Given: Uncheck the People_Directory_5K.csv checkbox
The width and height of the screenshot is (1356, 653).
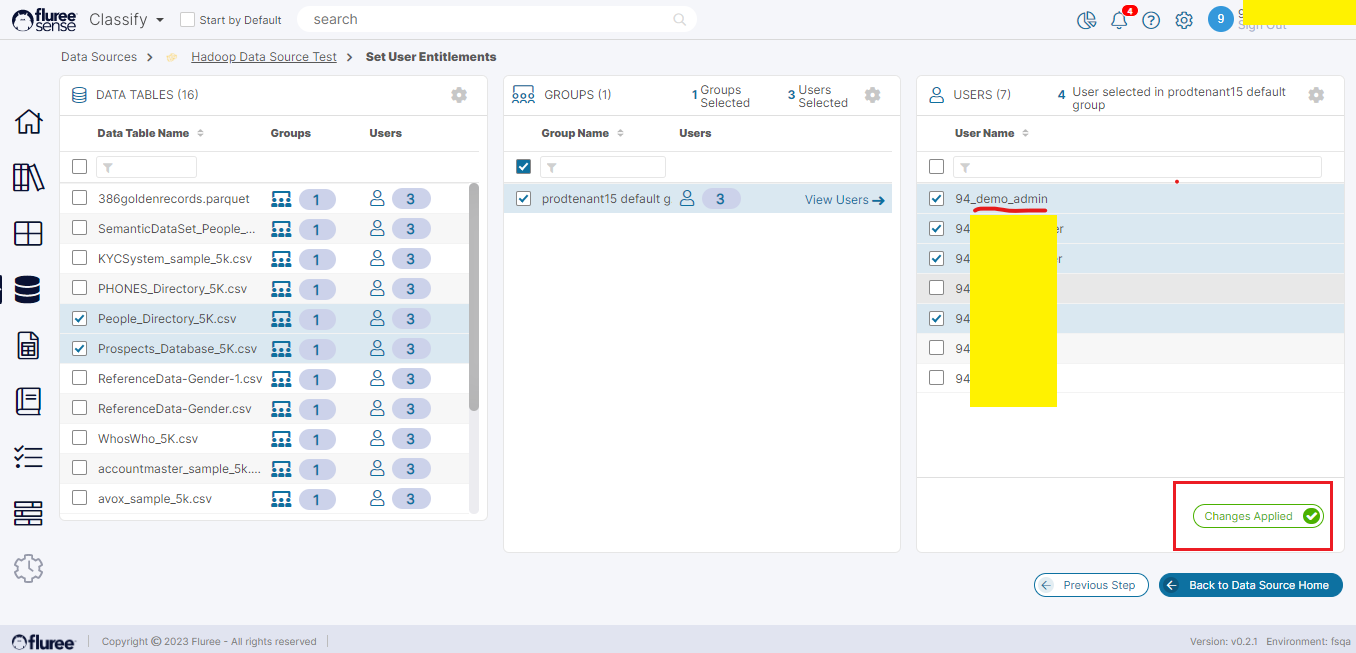Looking at the screenshot, I should tap(80, 318).
